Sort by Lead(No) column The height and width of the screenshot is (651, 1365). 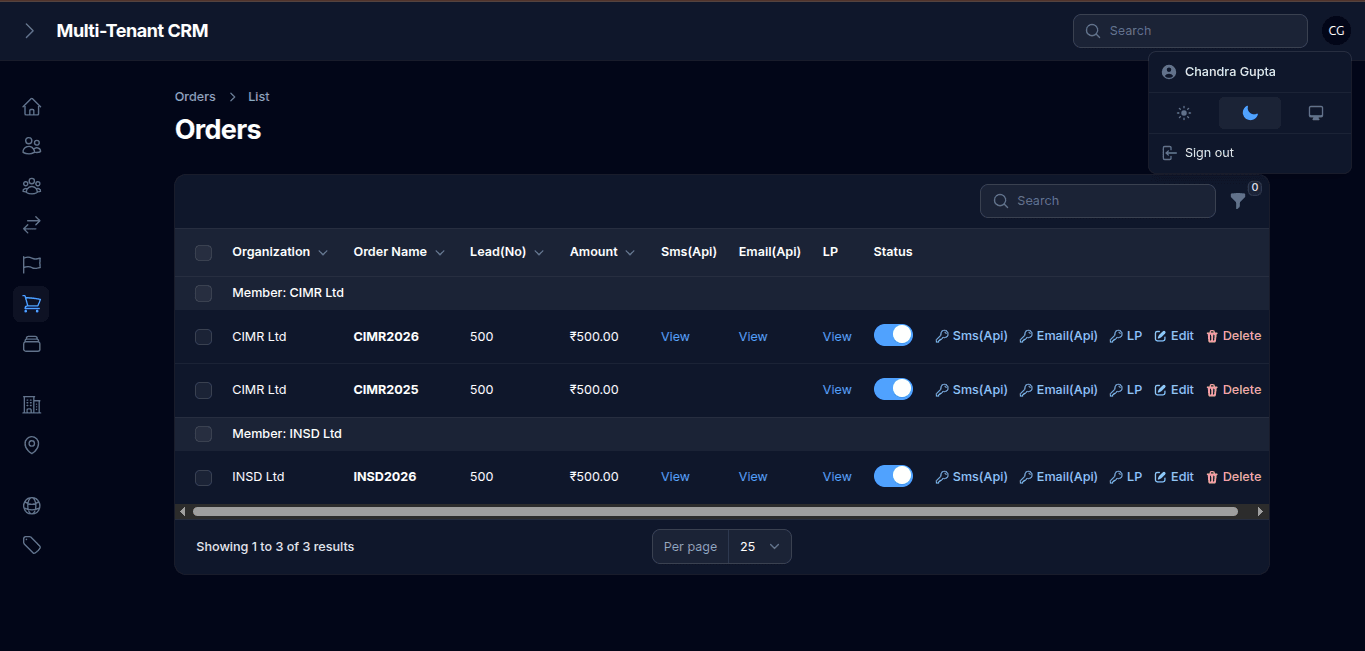click(x=507, y=252)
